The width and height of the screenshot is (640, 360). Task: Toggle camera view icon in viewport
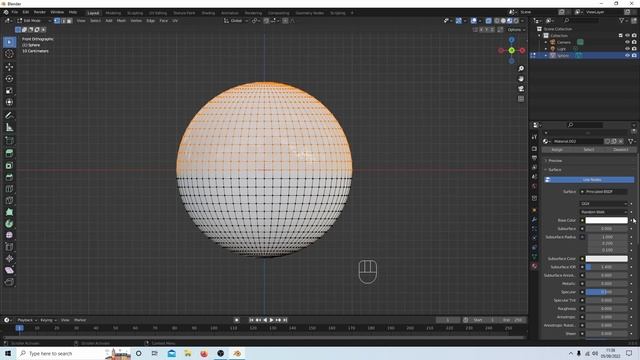(x=521, y=89)
